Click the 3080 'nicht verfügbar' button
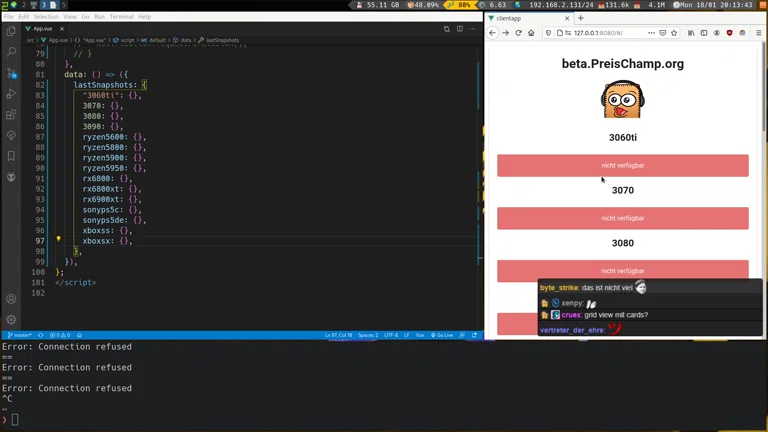Screen dimensions: 768x432 point(623,271)
